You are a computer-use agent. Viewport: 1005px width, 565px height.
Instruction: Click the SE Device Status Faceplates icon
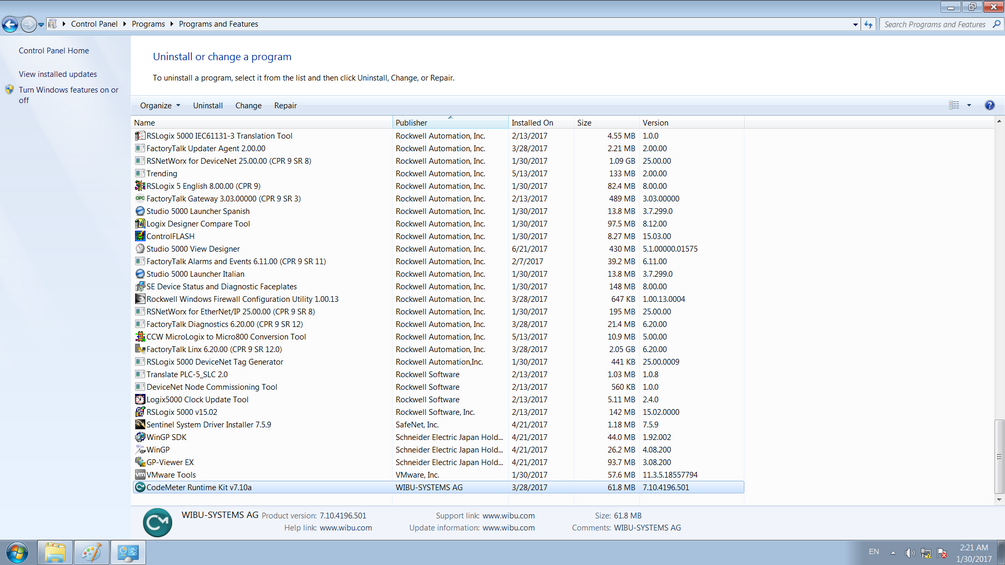click(140, 286)
